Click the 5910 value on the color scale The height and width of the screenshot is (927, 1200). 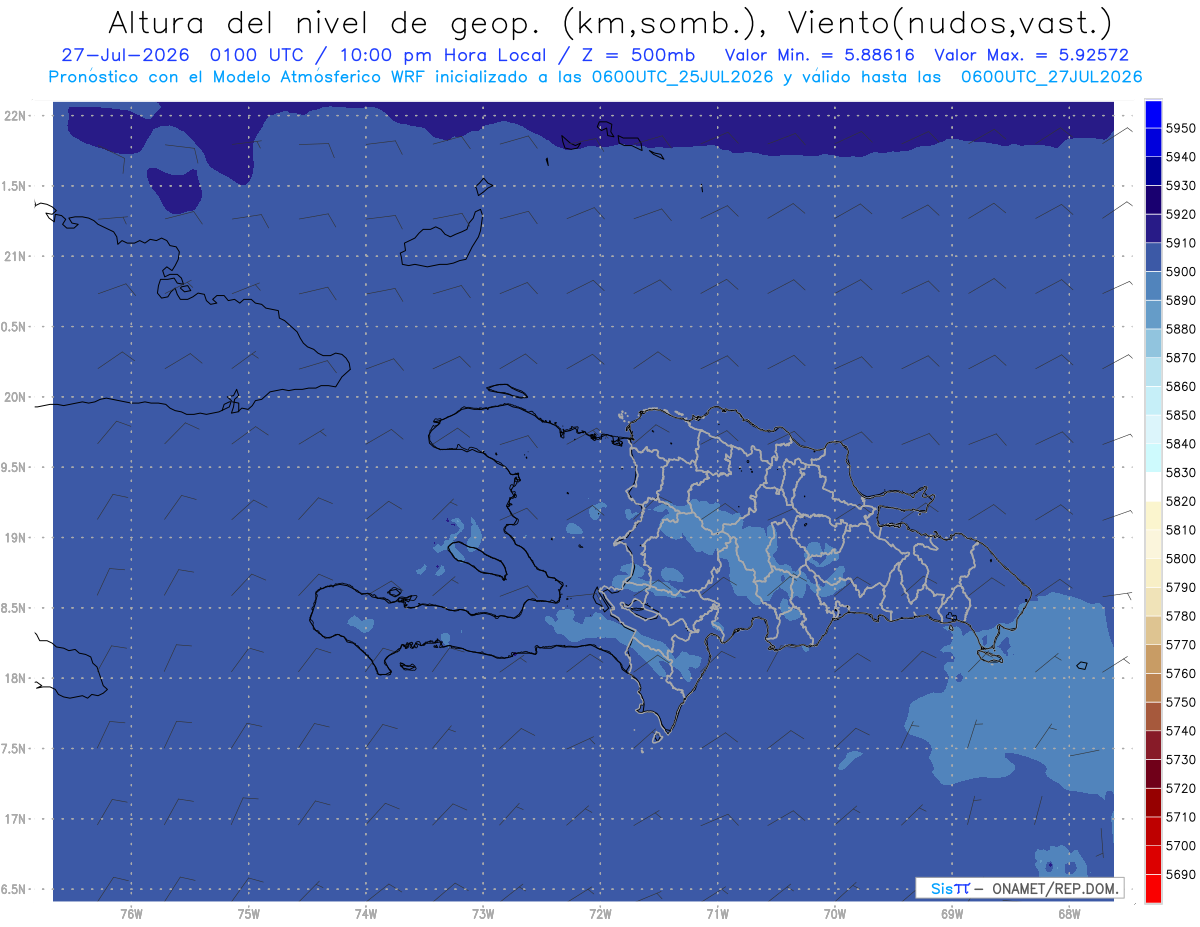(1180, 242)
